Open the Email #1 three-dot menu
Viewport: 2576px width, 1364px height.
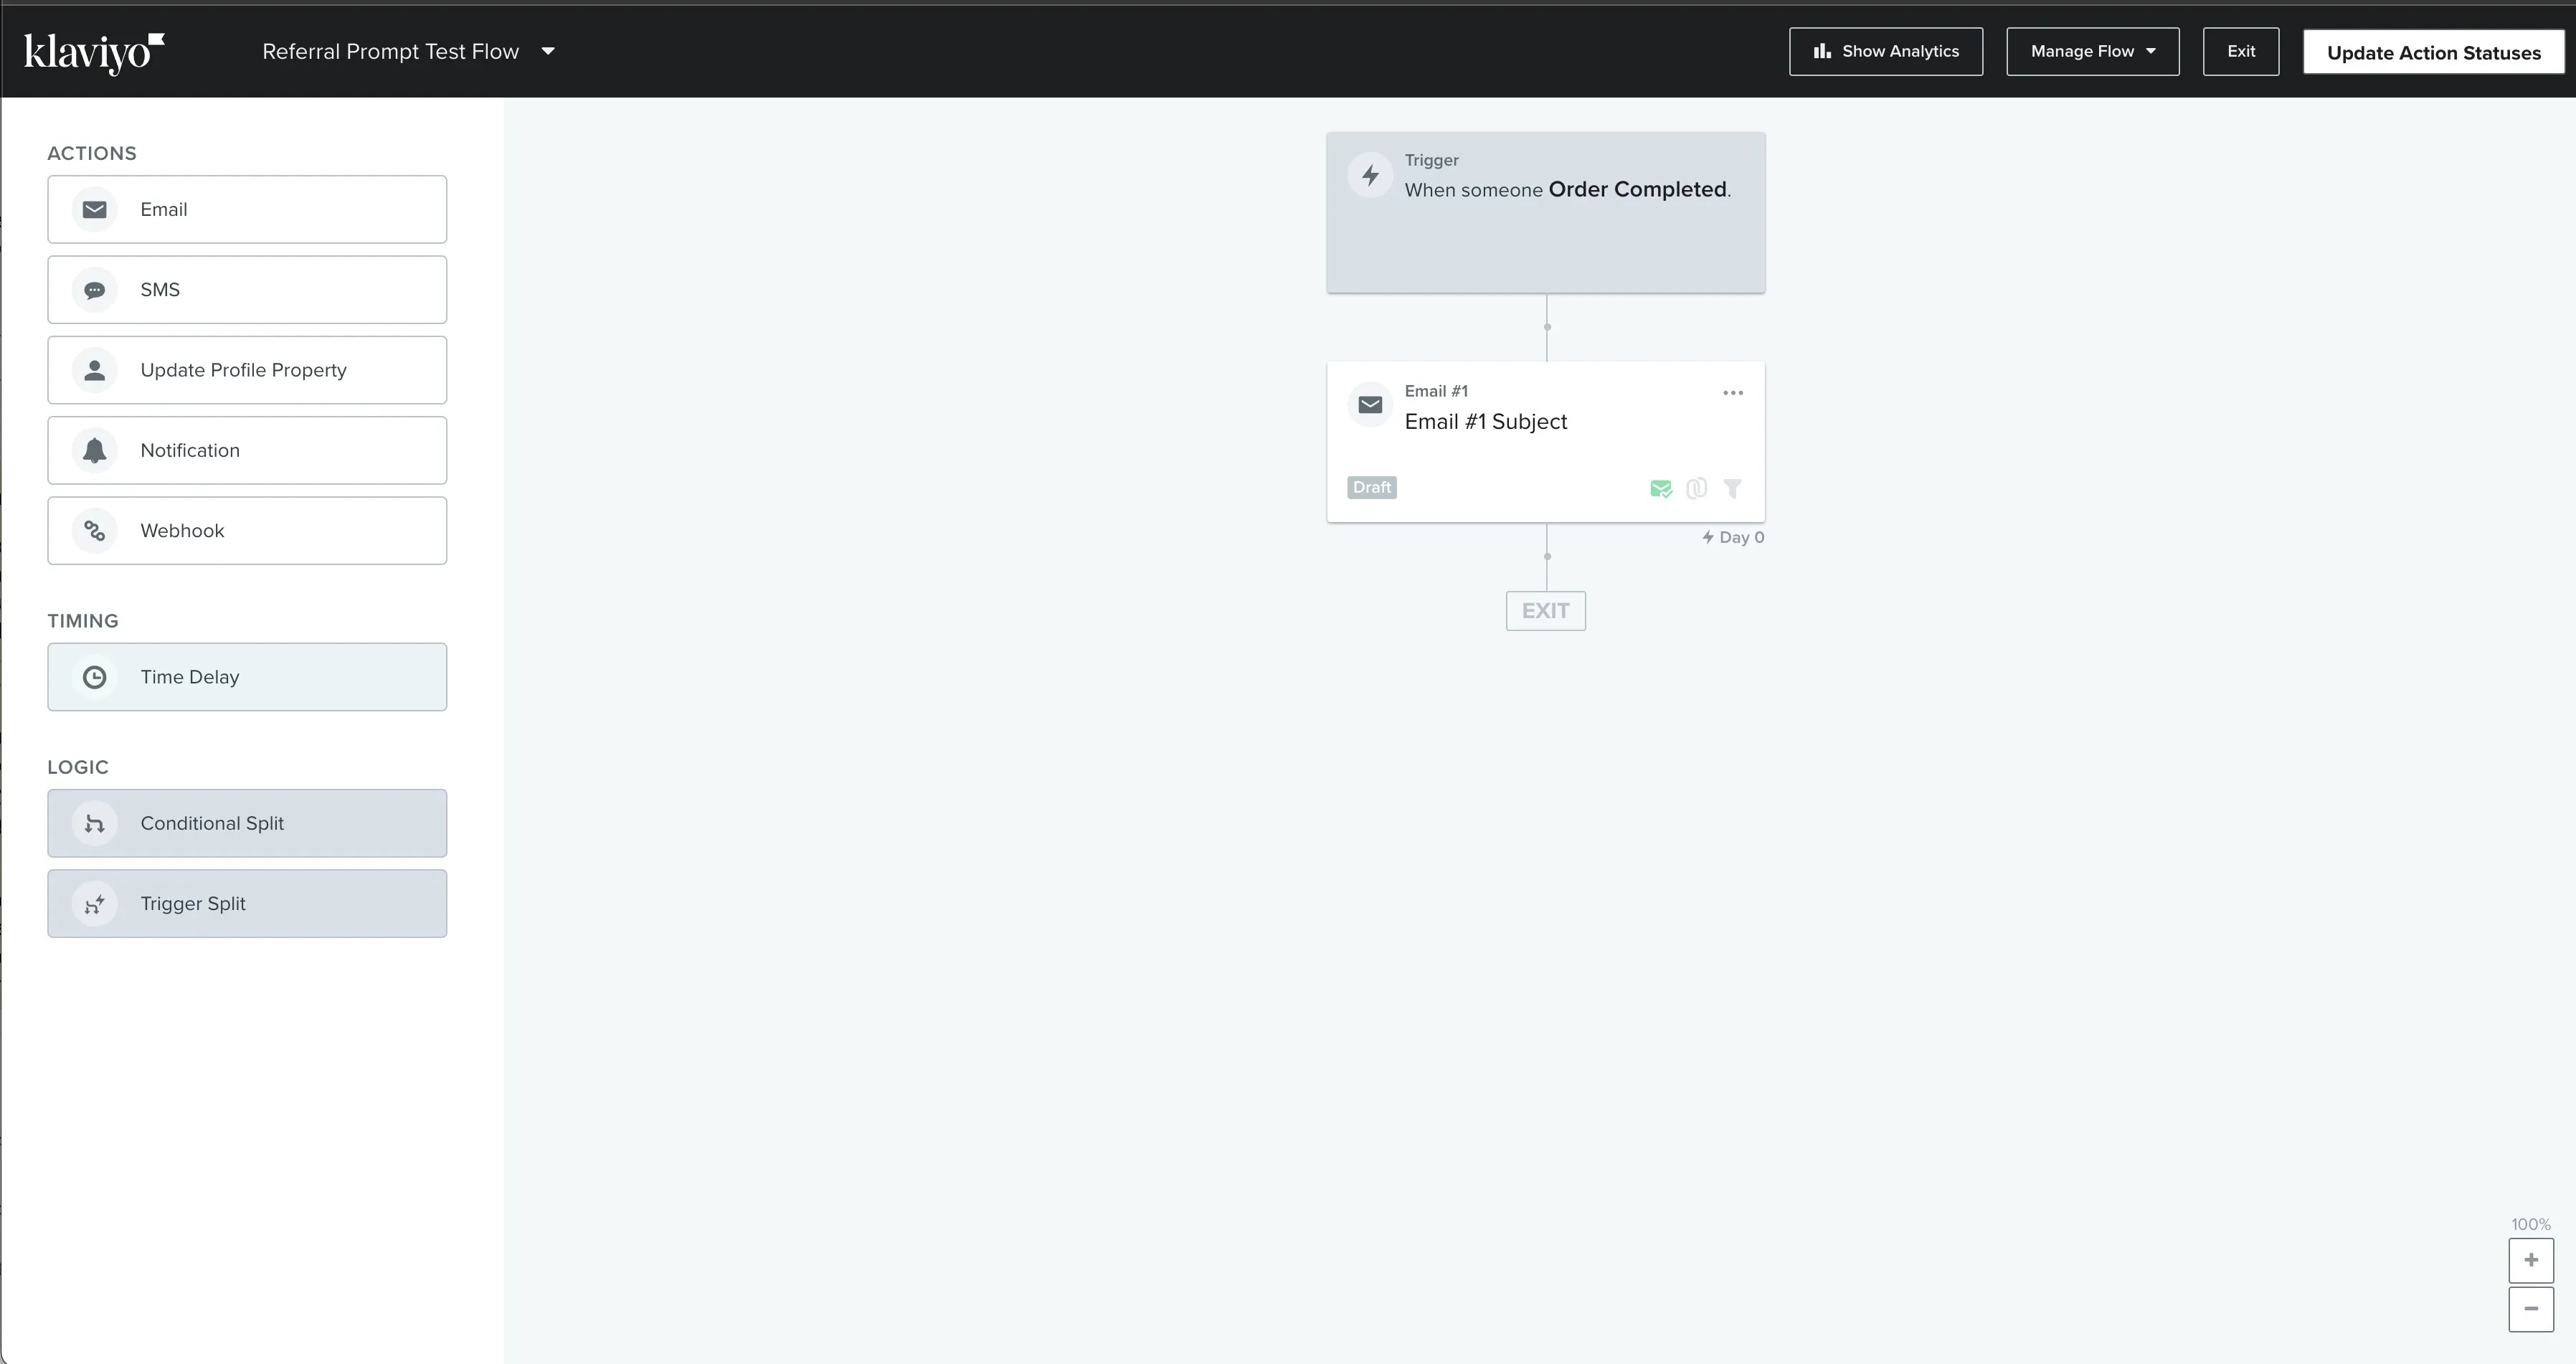tap(1733, 393)
